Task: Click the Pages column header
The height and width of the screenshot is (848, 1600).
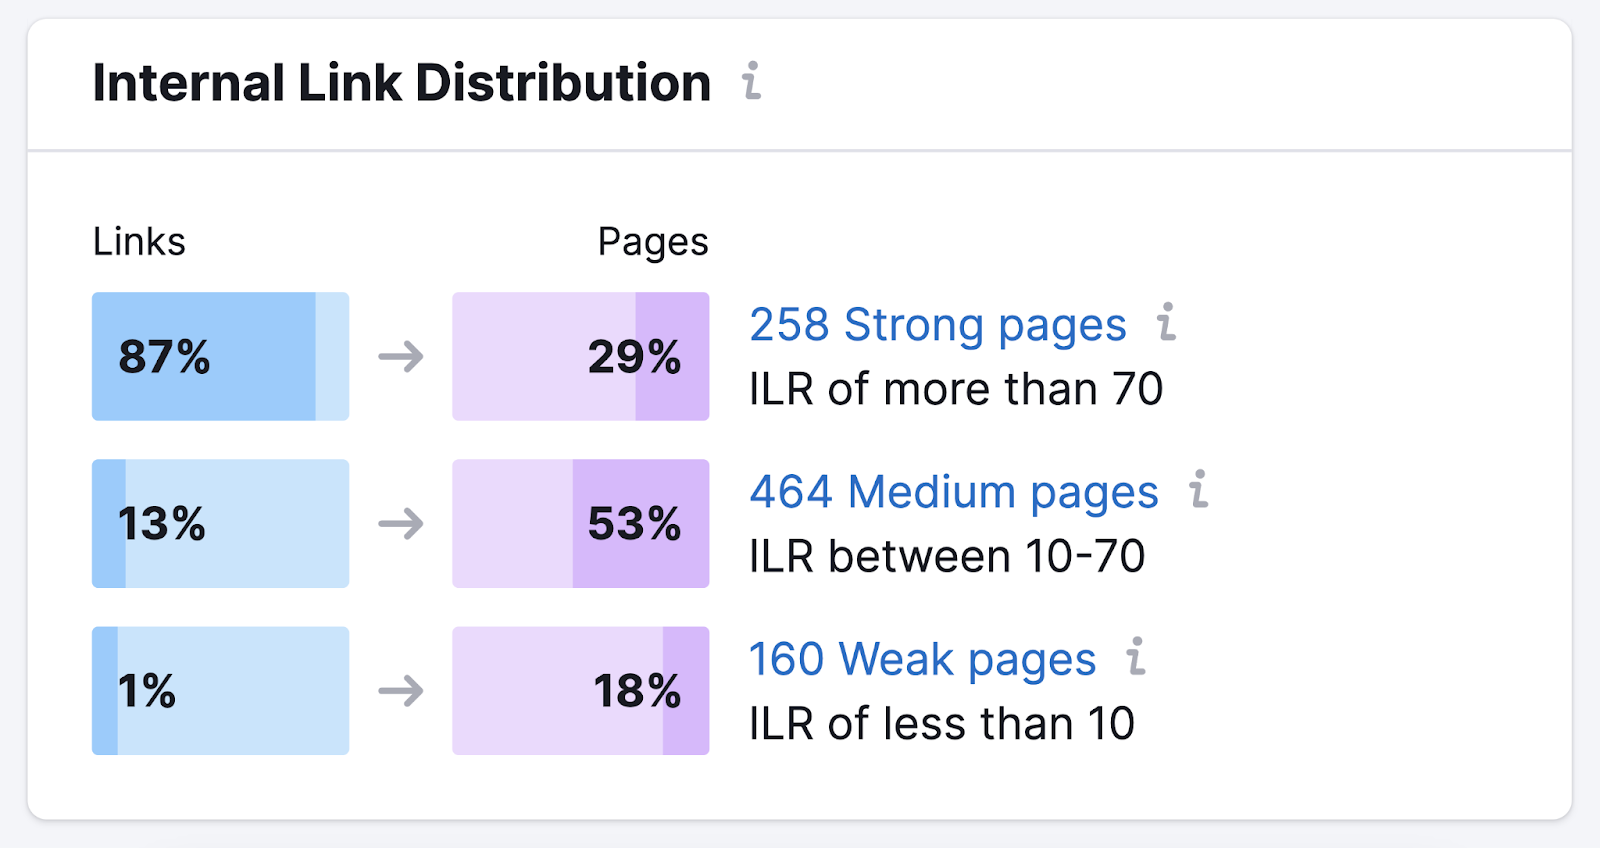Action: click(653, 241)
